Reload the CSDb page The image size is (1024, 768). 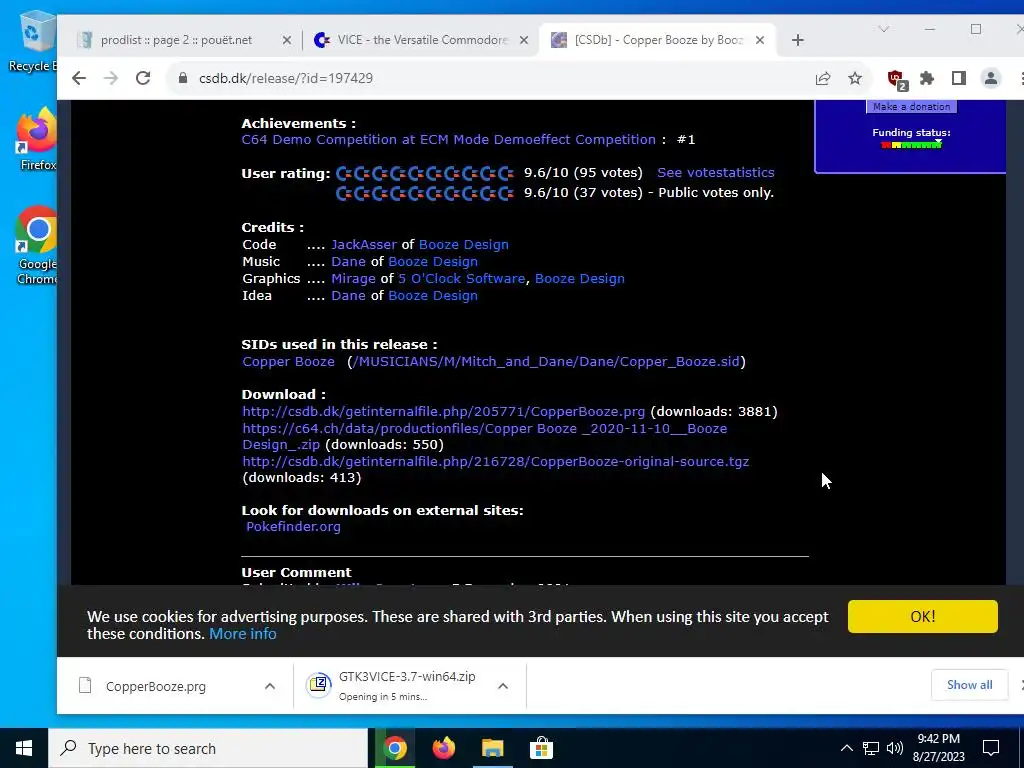143,78
